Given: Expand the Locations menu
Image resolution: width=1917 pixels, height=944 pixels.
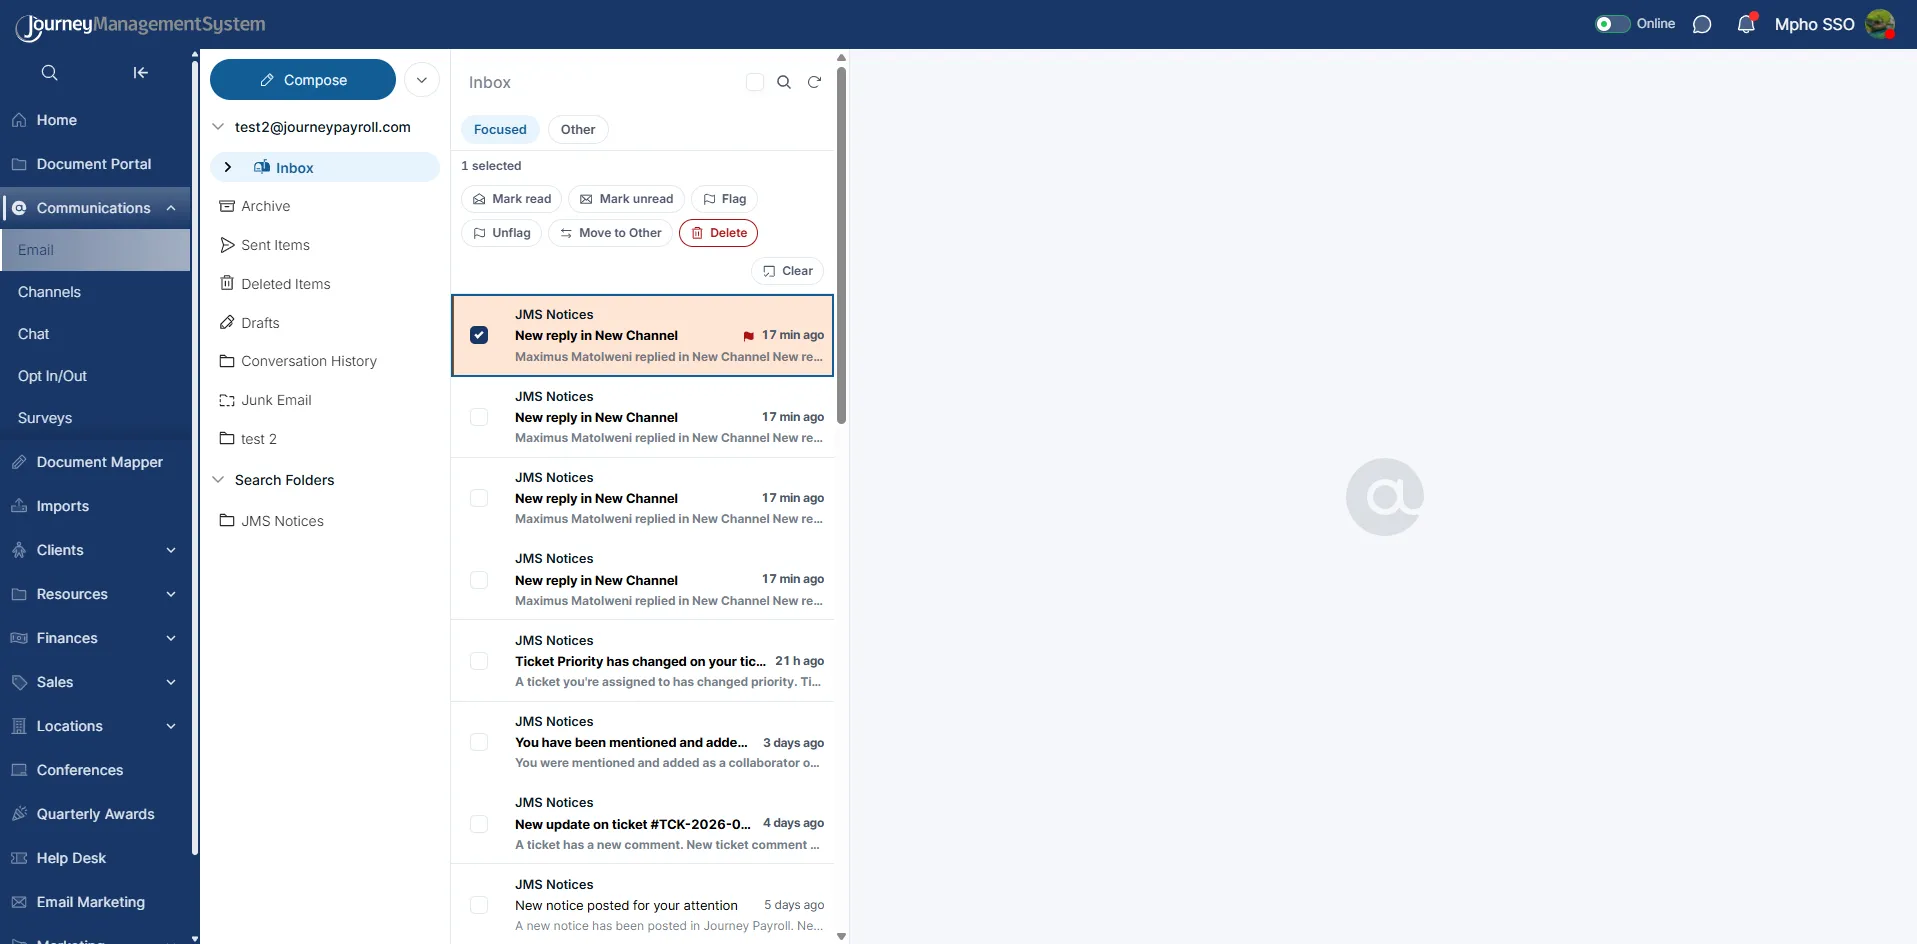Looking at the screenshot, I should [x=171, y=726].
